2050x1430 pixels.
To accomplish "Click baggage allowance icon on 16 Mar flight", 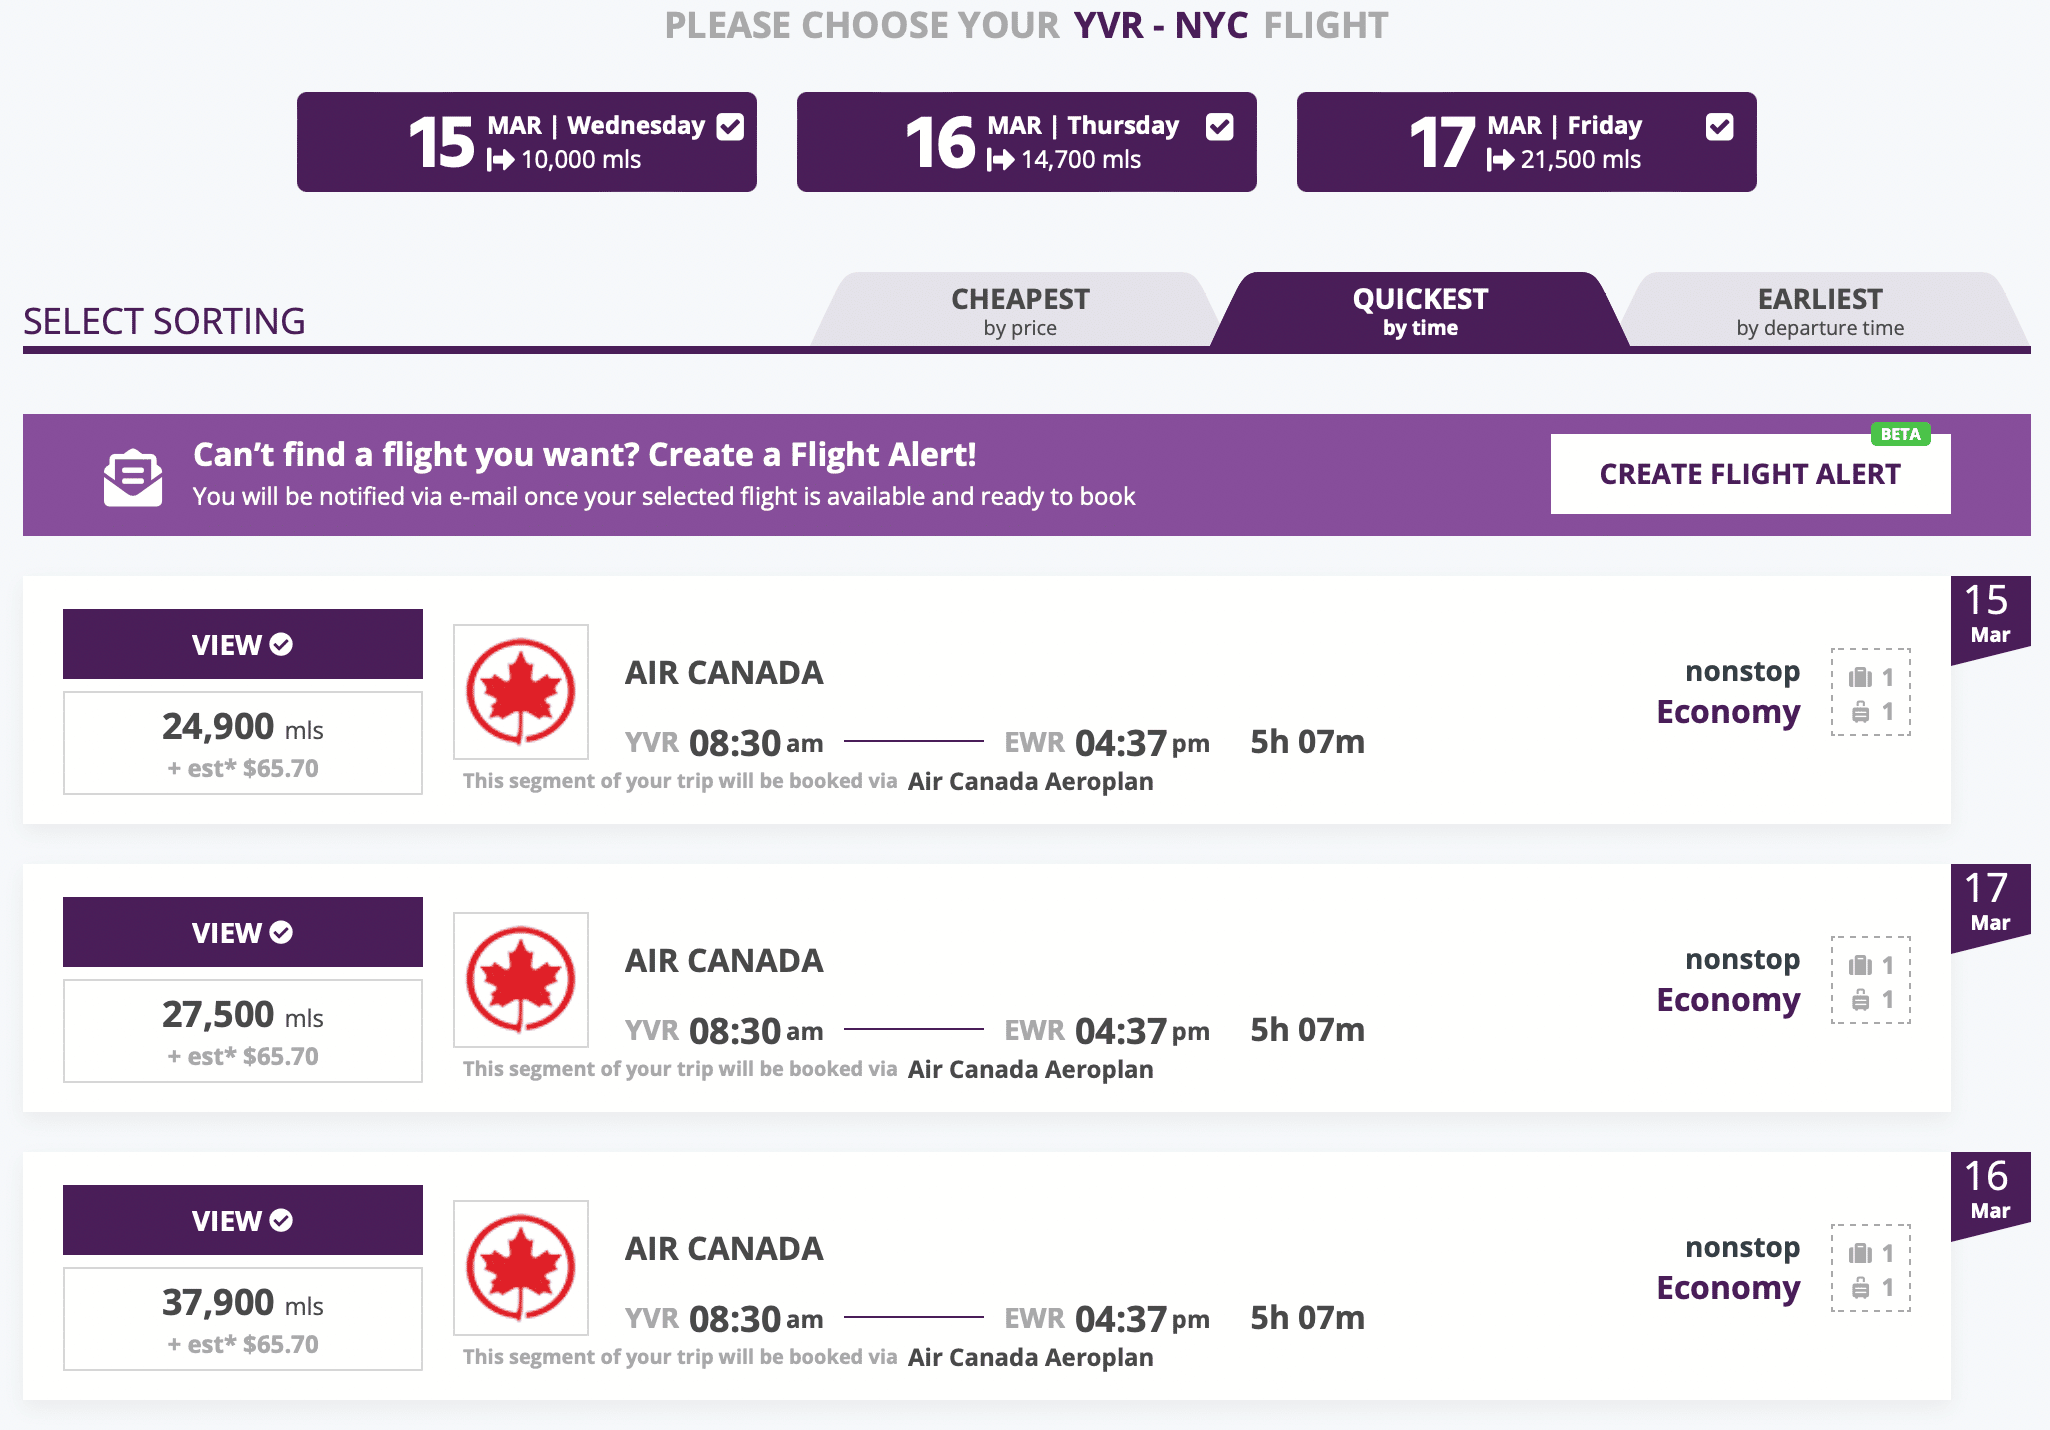I will point(1870,1269).
